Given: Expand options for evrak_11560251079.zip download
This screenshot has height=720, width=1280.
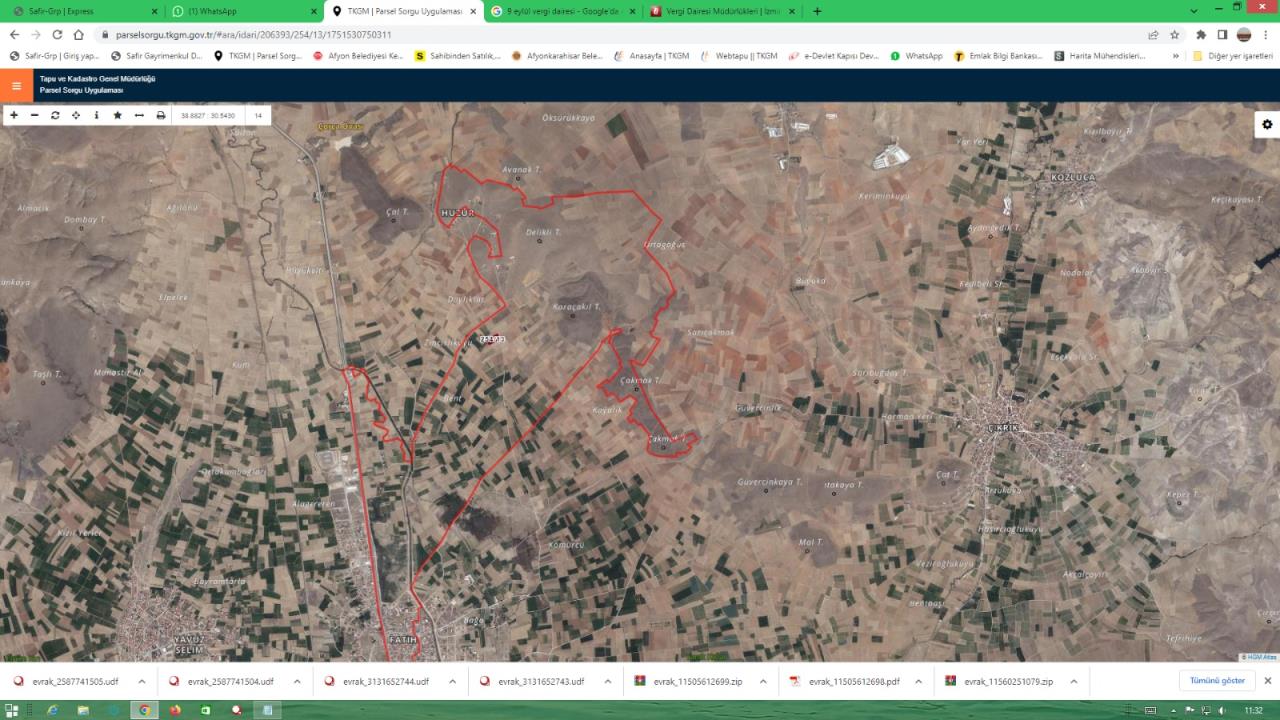Looking at the screenshot, I should pos(1074,681).
